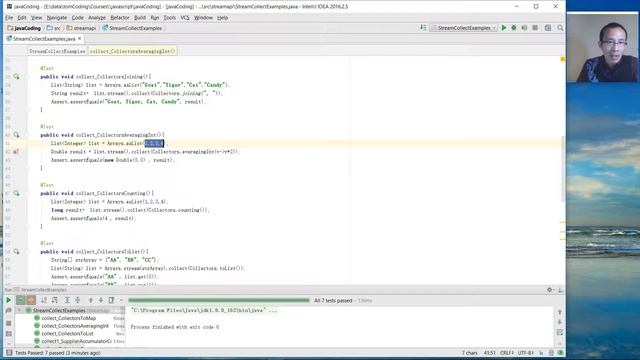Run StreamCollectExamples with the top toolbar Run button

pos(504,28)
